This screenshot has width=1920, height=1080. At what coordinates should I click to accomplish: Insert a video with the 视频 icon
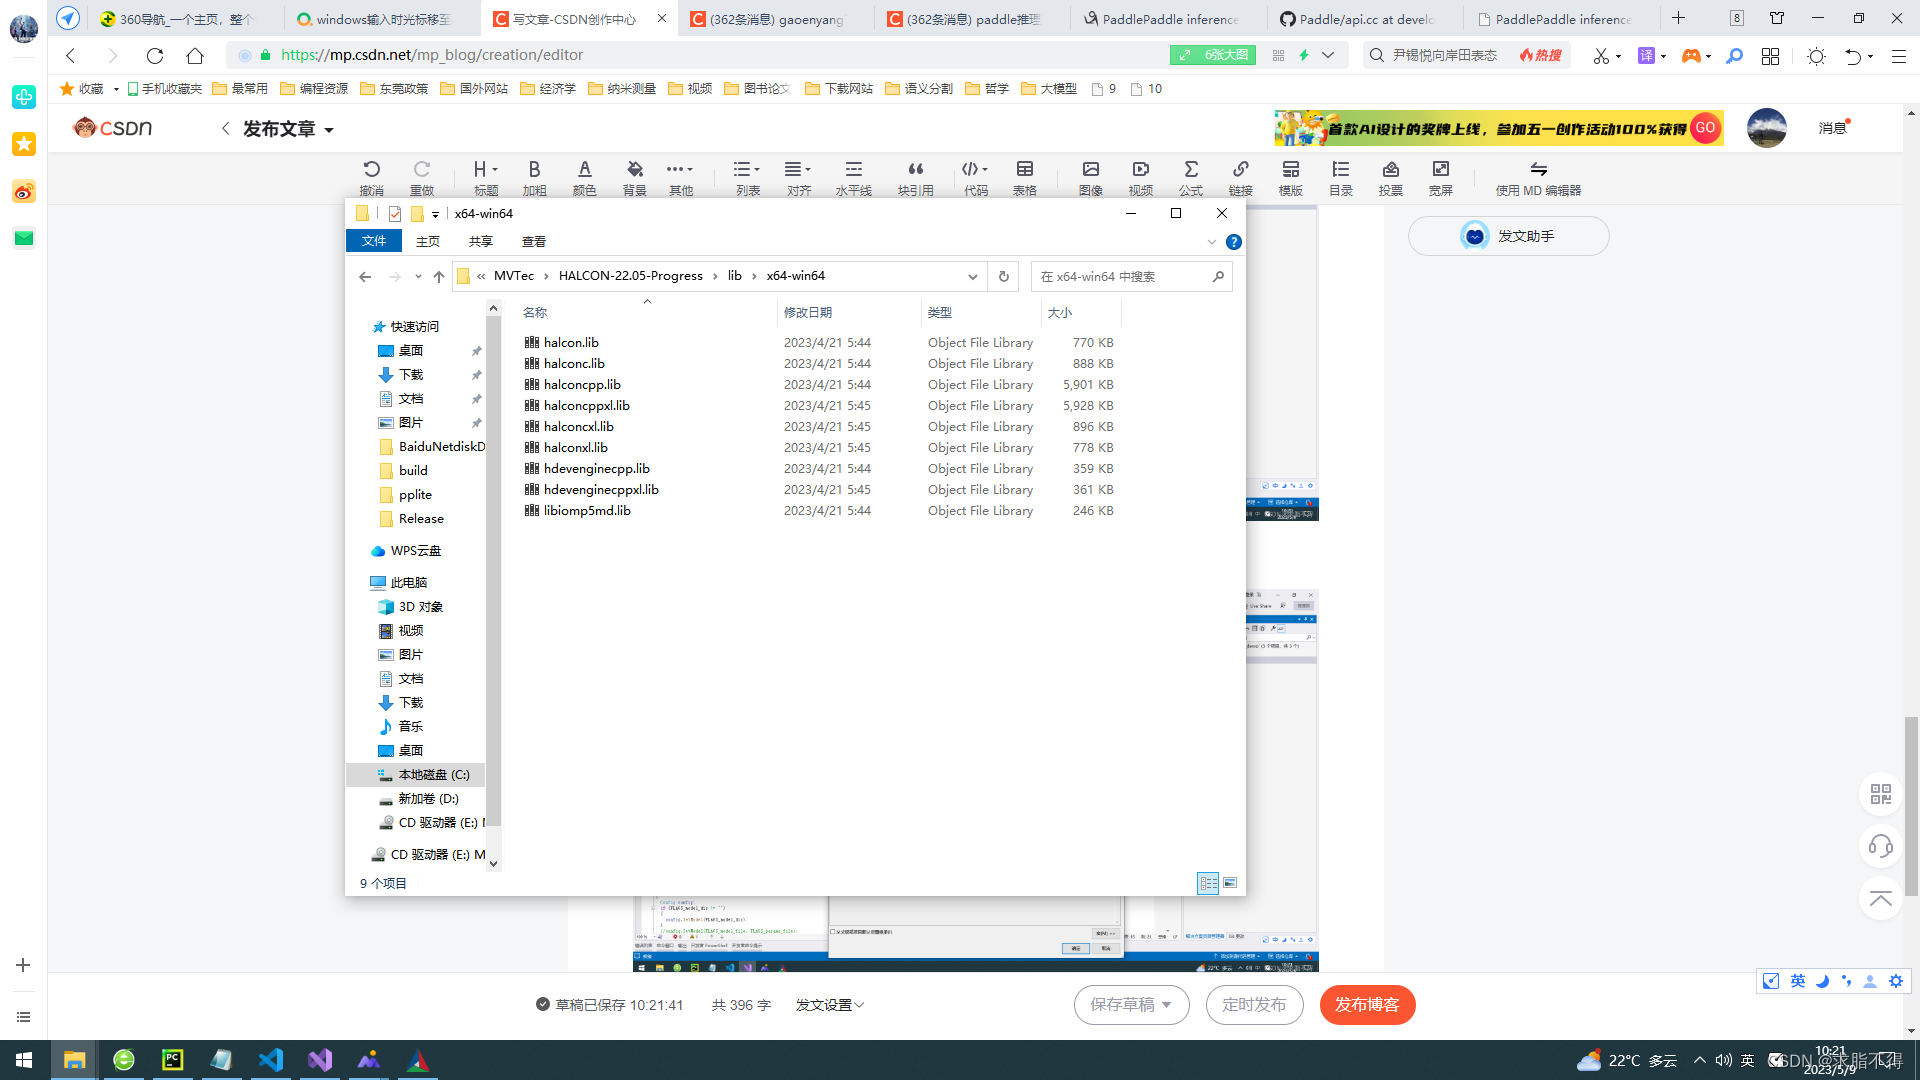(1140, 177)
